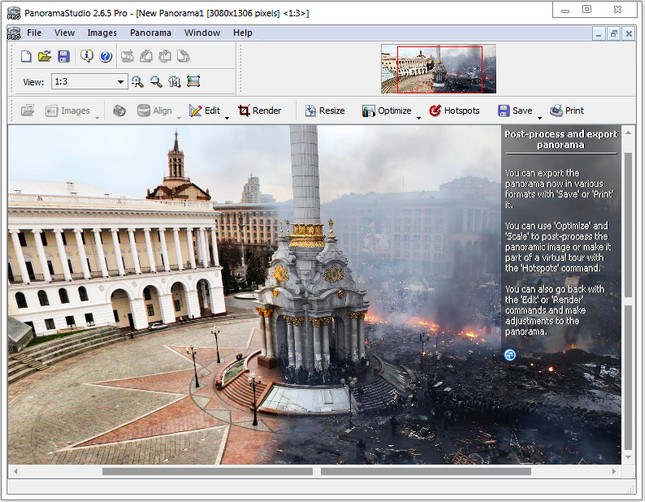
Task: Expand the Edit button dropdown arrow
Action: click(x=227, y=117)
